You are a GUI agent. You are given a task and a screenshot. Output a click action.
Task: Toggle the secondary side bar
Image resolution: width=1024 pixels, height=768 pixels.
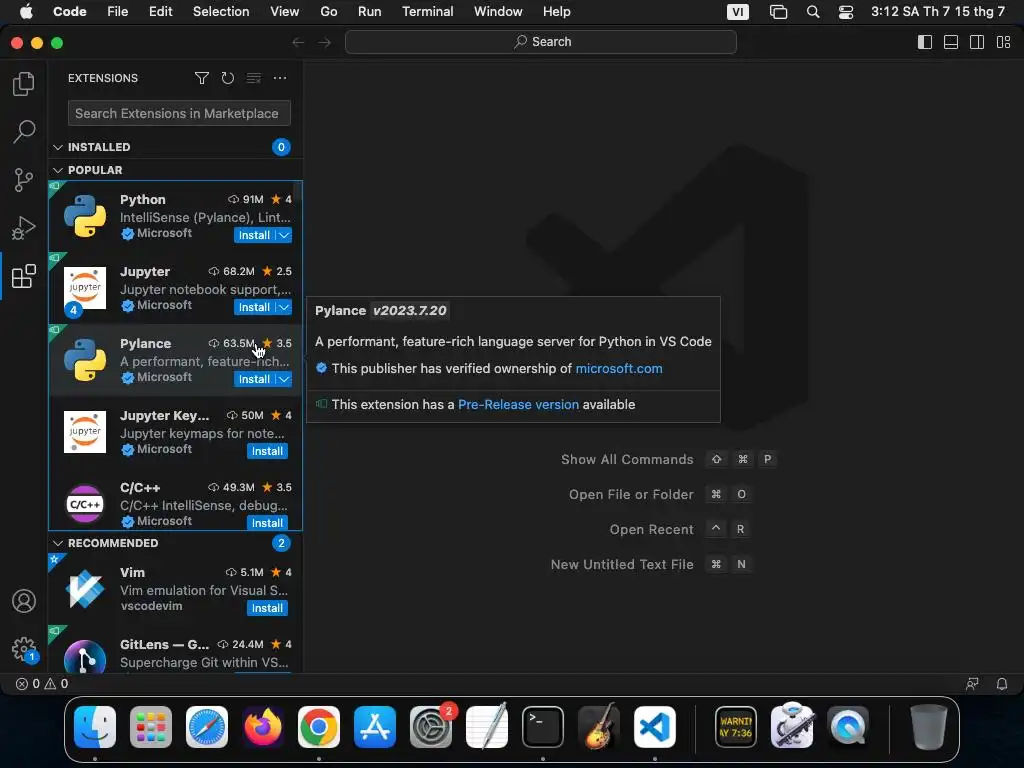977,42
